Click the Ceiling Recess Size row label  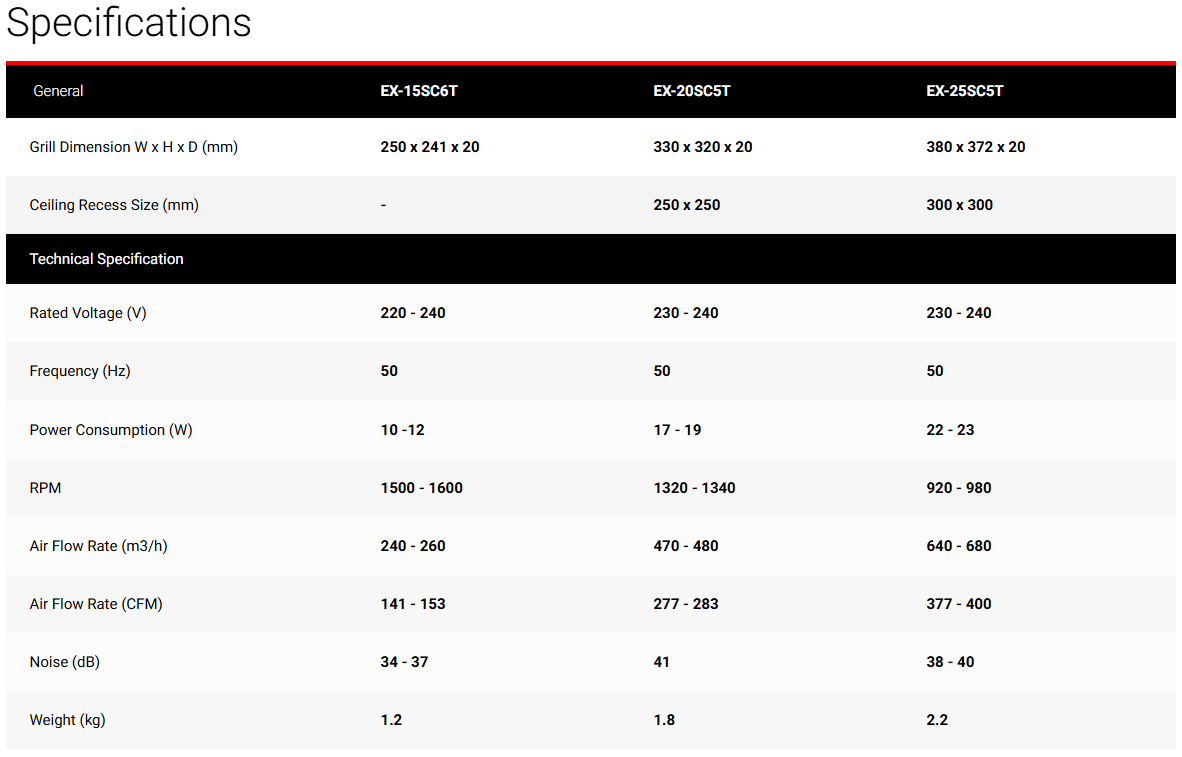point(114,205)
